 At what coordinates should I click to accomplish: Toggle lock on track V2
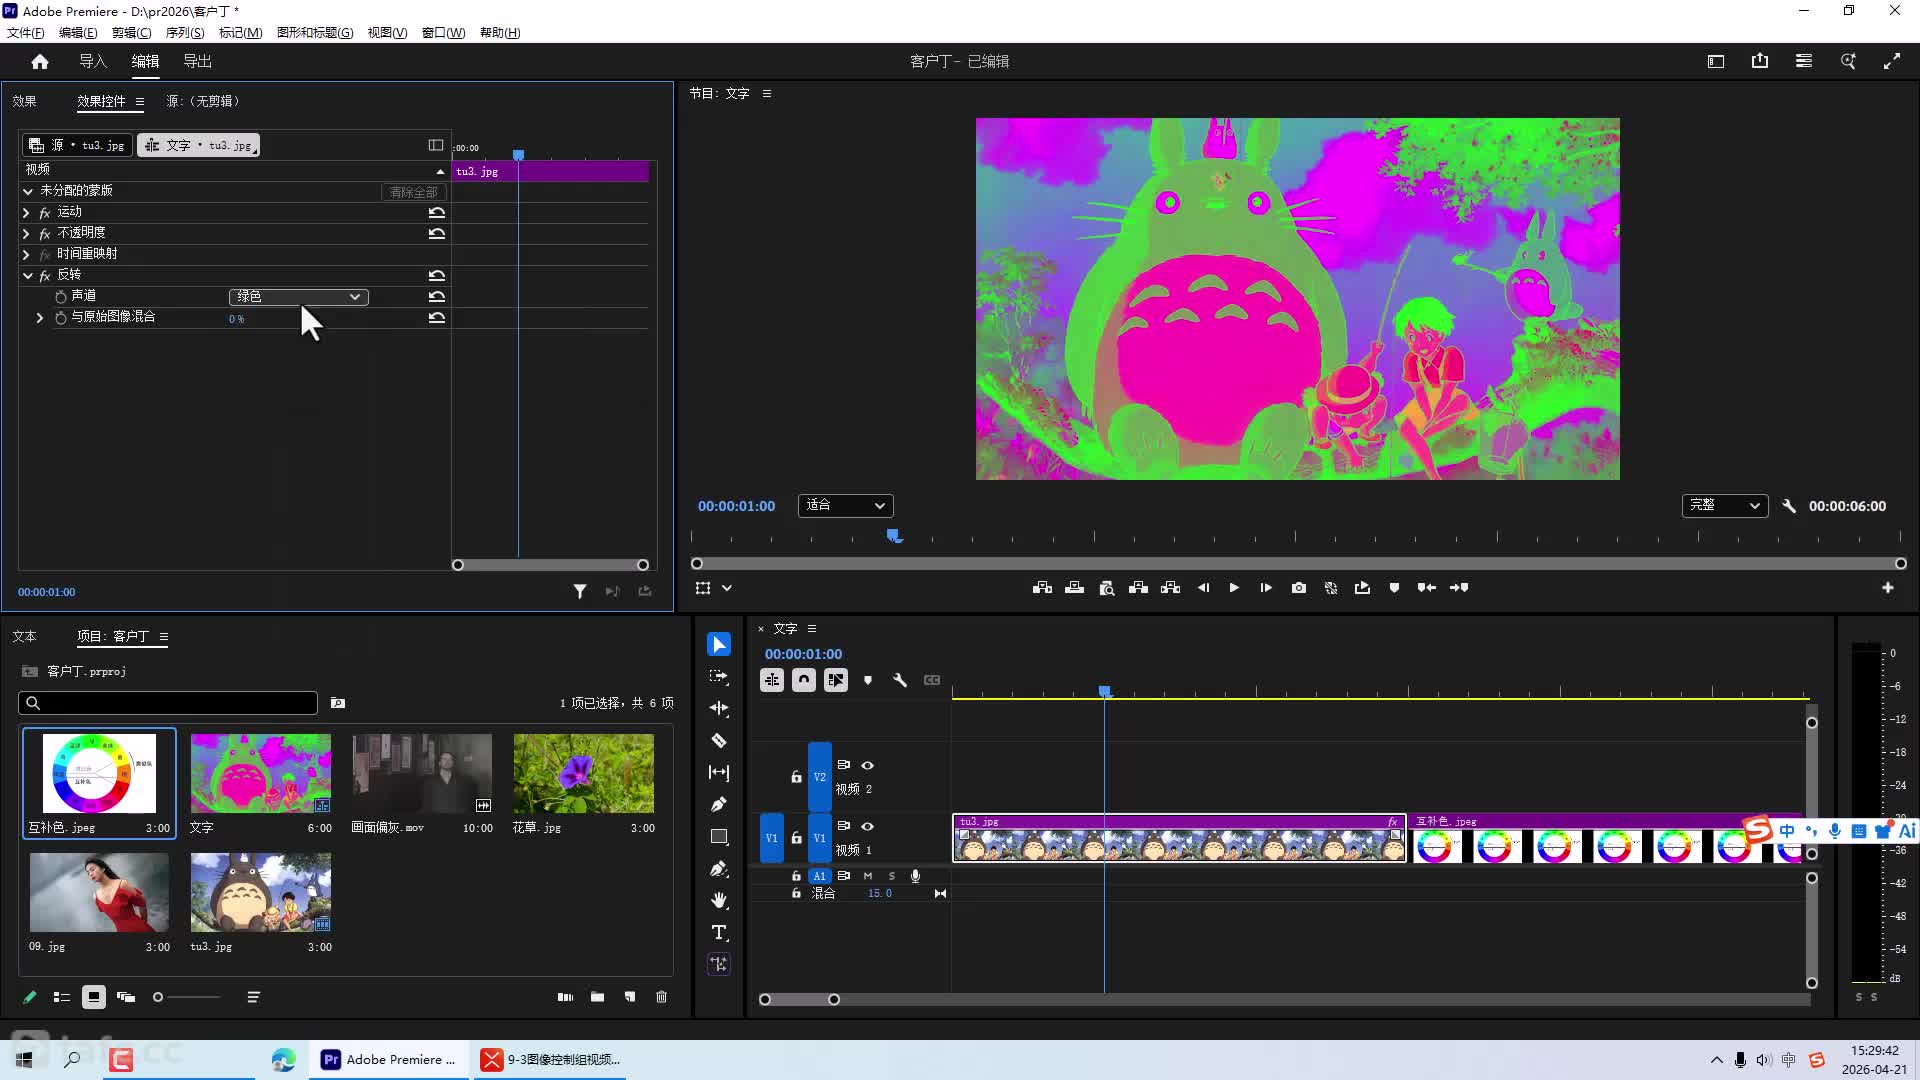796,777
